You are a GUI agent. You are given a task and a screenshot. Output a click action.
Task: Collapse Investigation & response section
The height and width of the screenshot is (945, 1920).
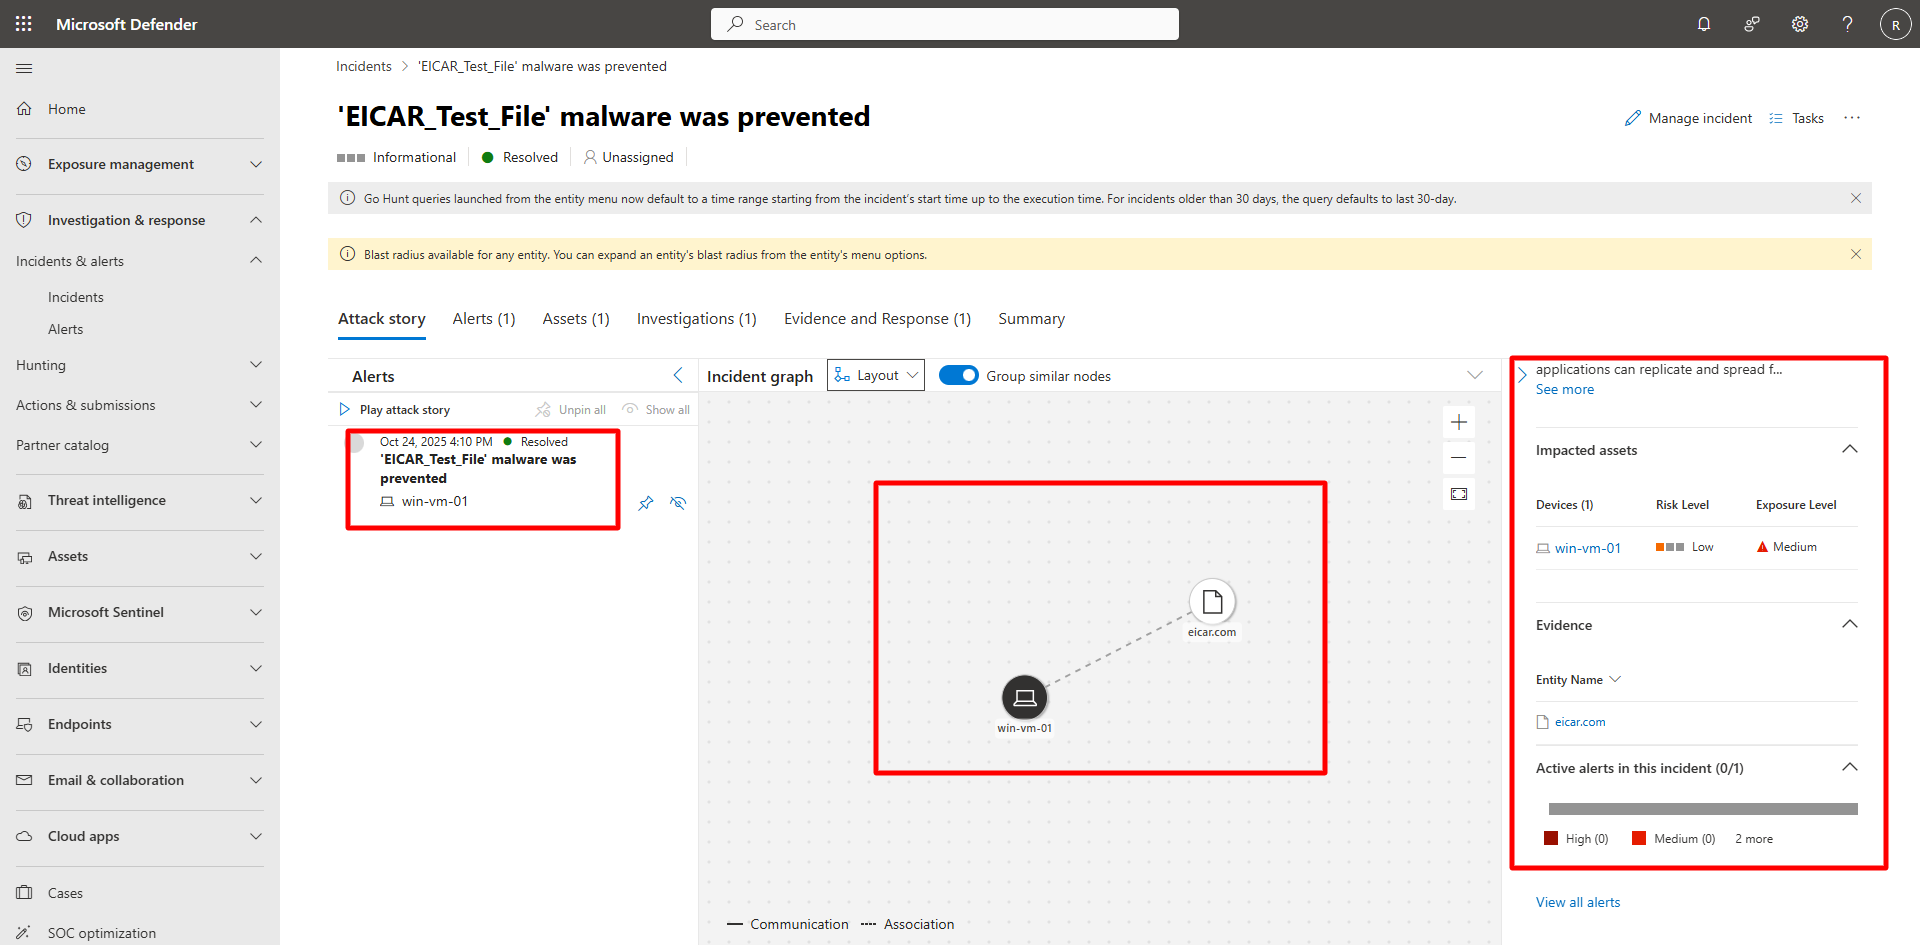click(256, 220)
